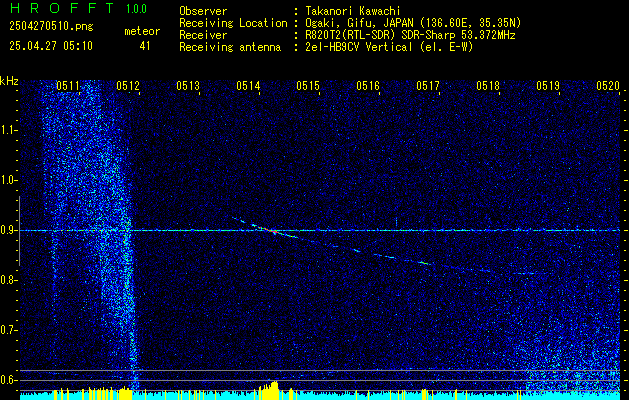Click the Receiving antenna field label
The height and width of the screenshot is (400, 629).
(x=230, y=47)
